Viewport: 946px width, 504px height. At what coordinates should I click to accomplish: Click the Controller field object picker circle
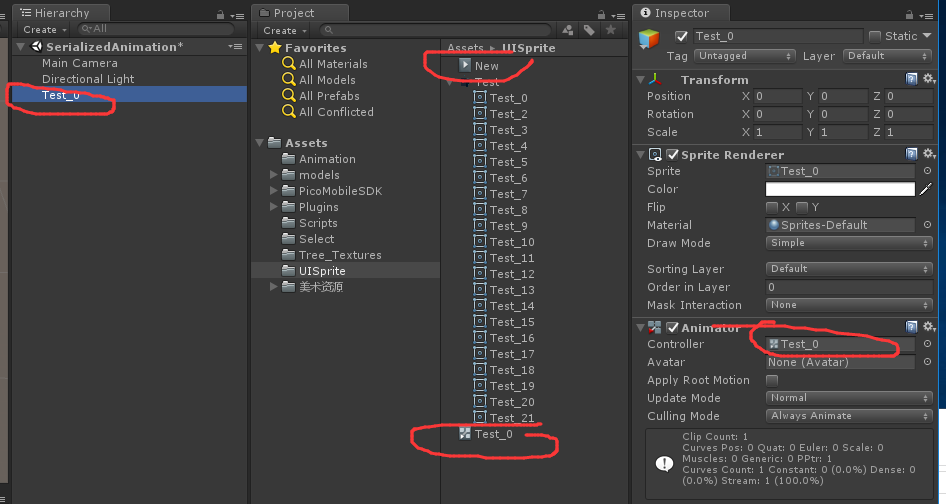[927, 343]
